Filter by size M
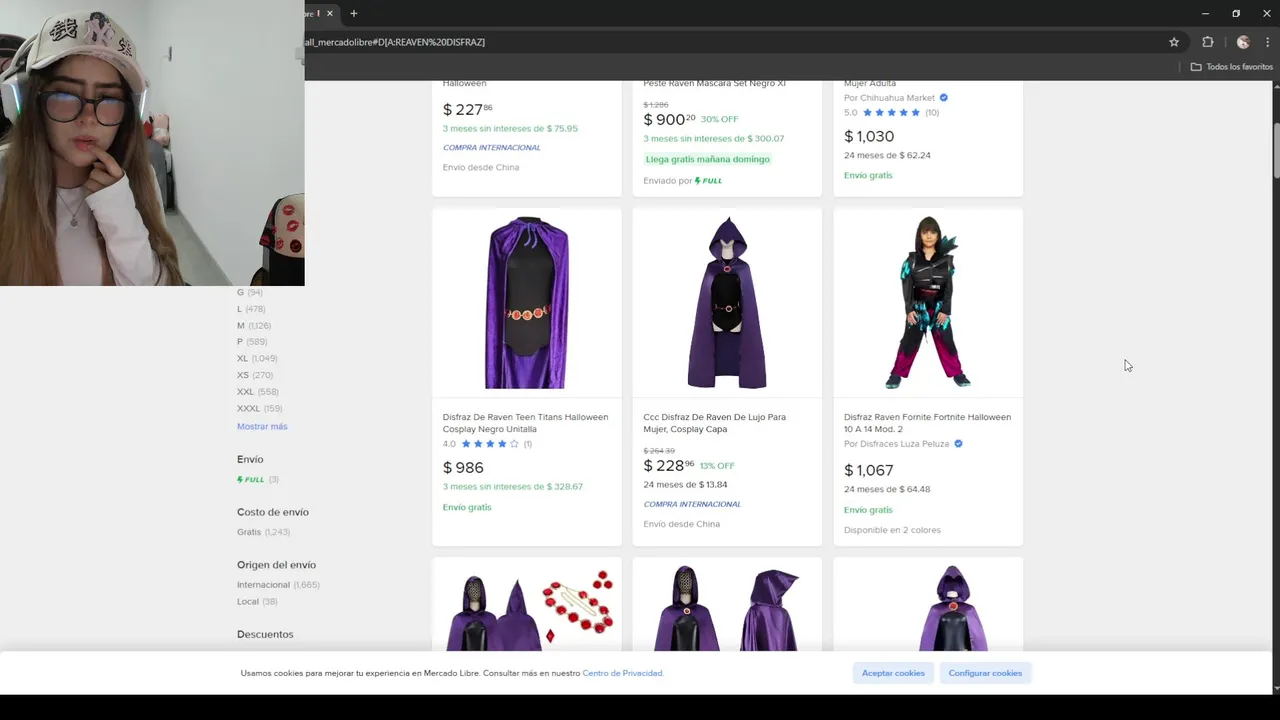This screenshot has height=720, width=1280. tap(254, 325)
